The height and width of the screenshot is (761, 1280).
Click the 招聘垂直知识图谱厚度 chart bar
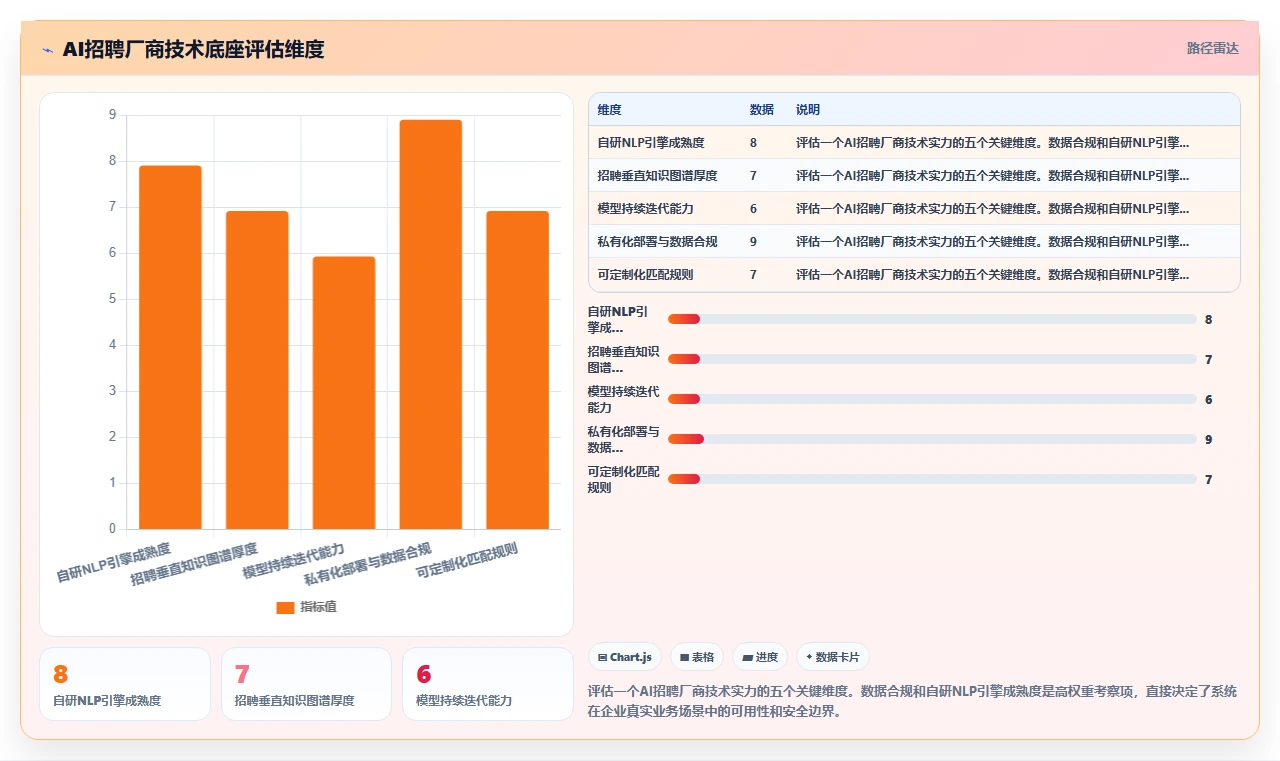pos(257,370)
